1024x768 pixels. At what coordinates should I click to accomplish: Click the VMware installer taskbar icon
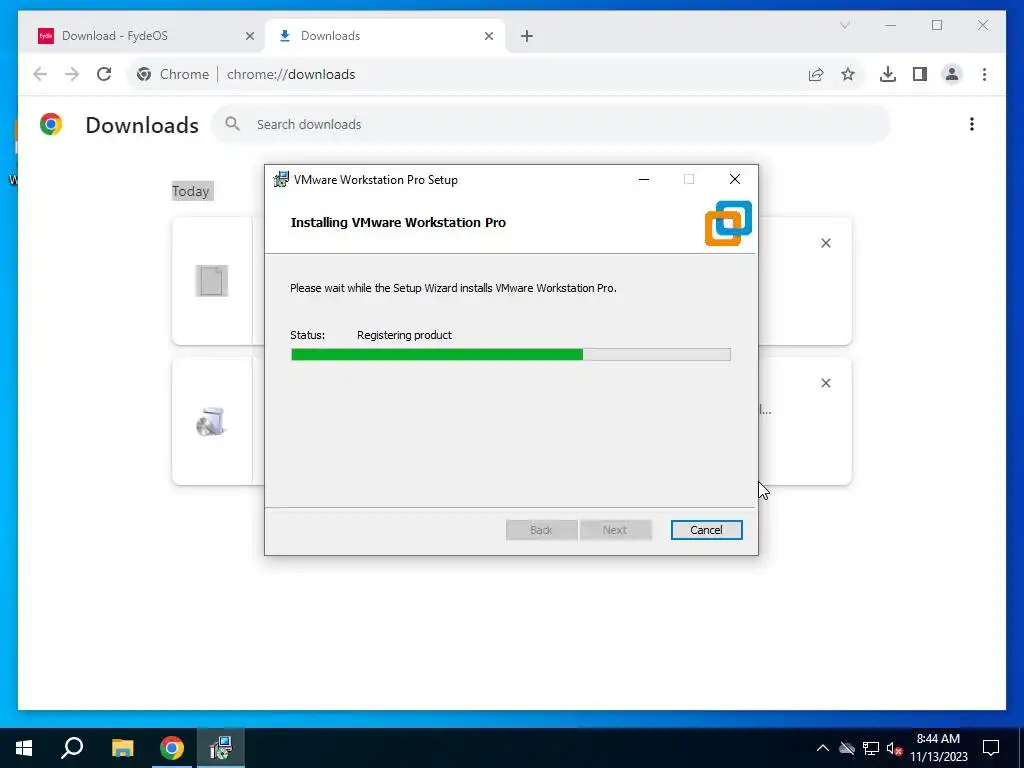coord(221,748)
